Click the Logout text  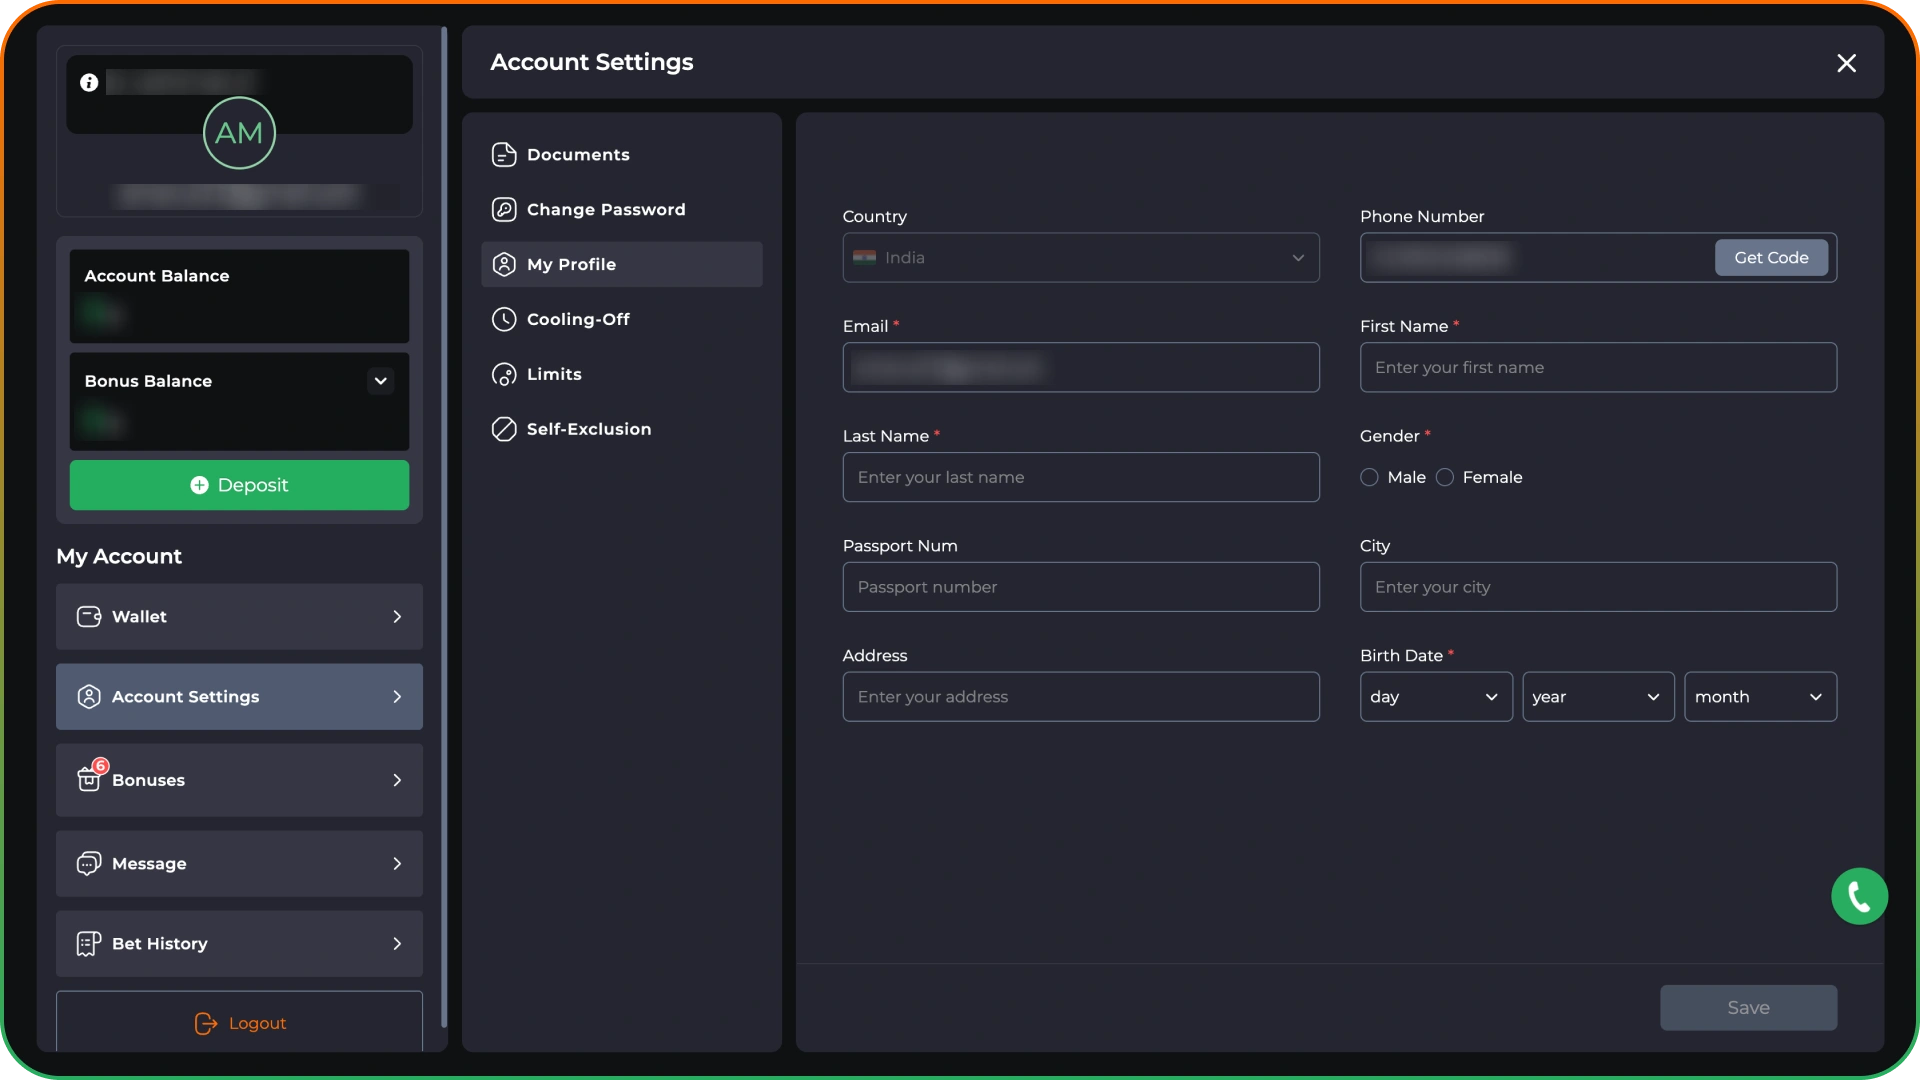point(257,1023)
